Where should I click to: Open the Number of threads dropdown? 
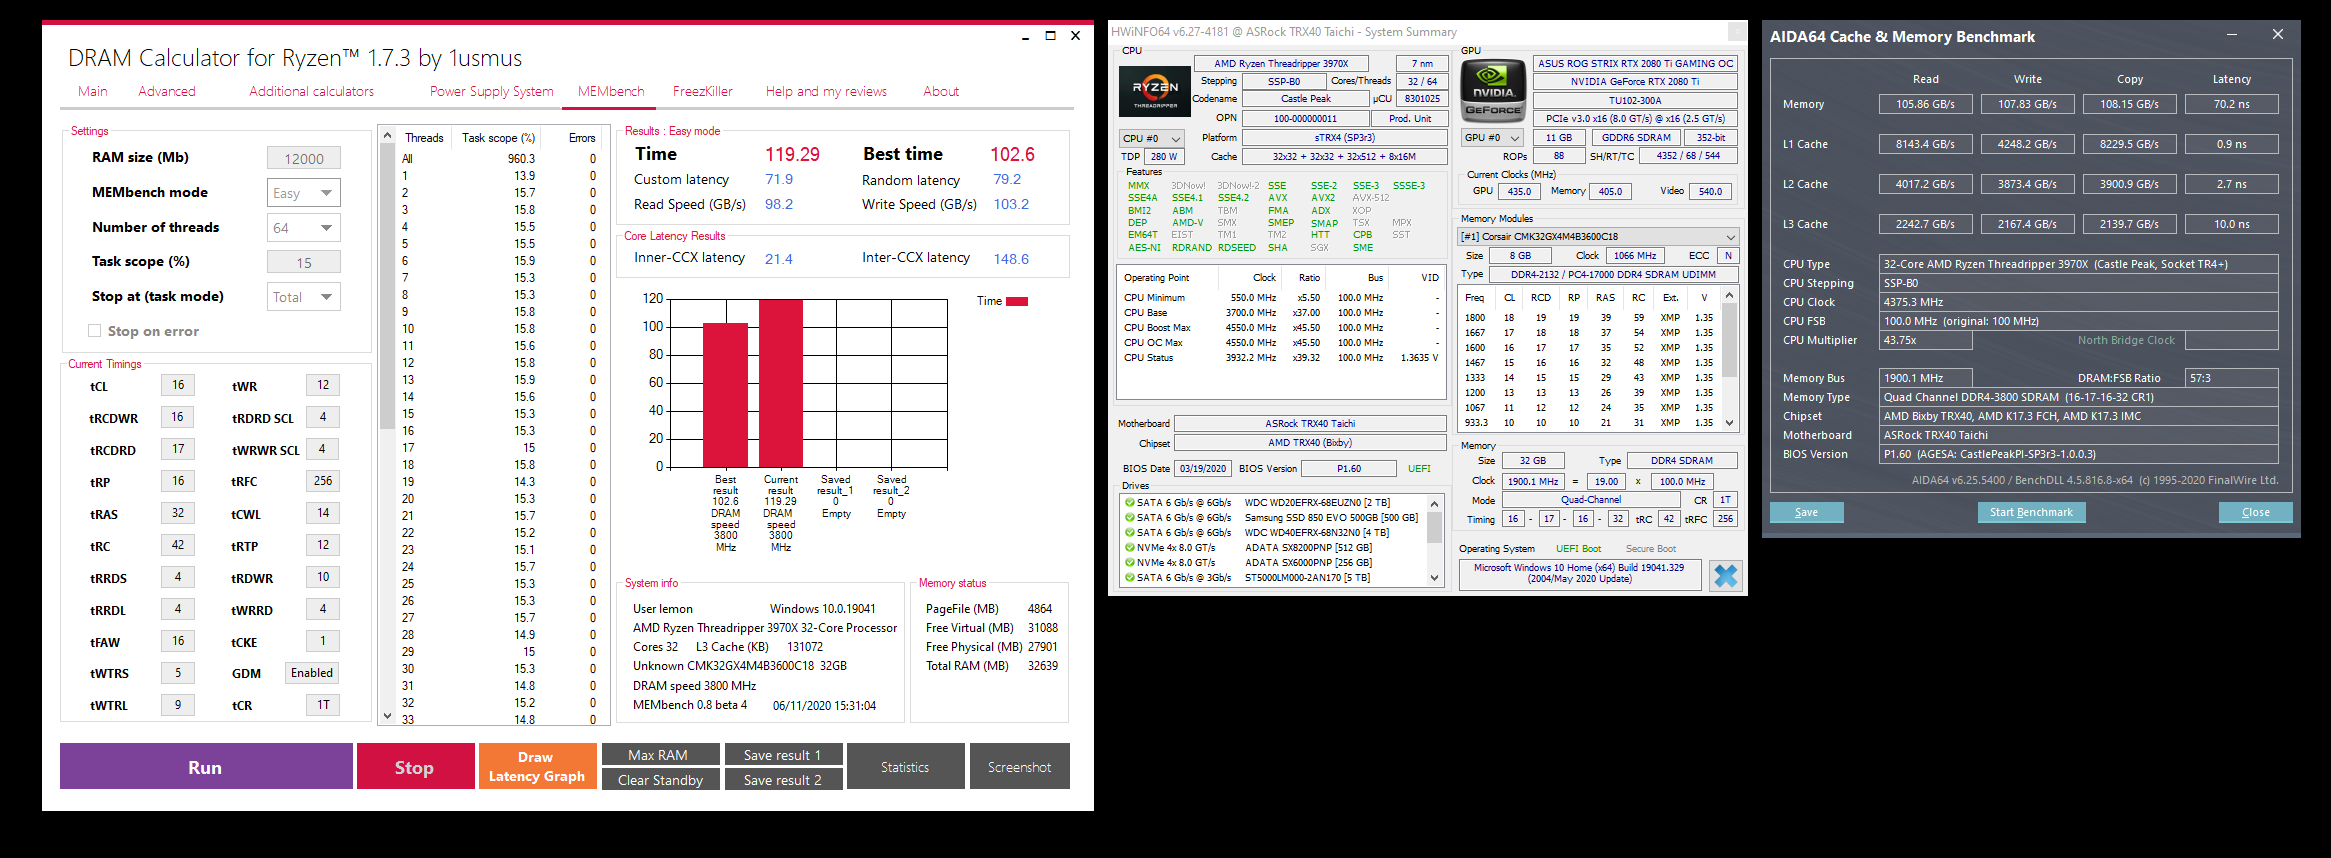(x=304, y=228)
